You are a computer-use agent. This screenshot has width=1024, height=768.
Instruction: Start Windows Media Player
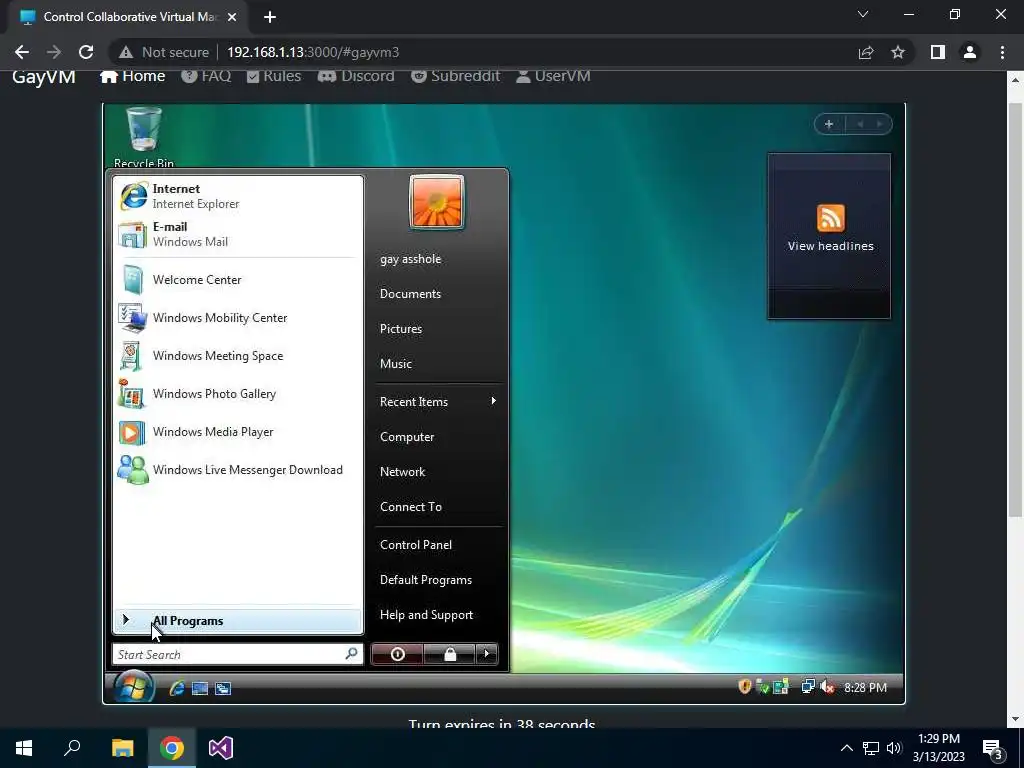pos(238,432)
